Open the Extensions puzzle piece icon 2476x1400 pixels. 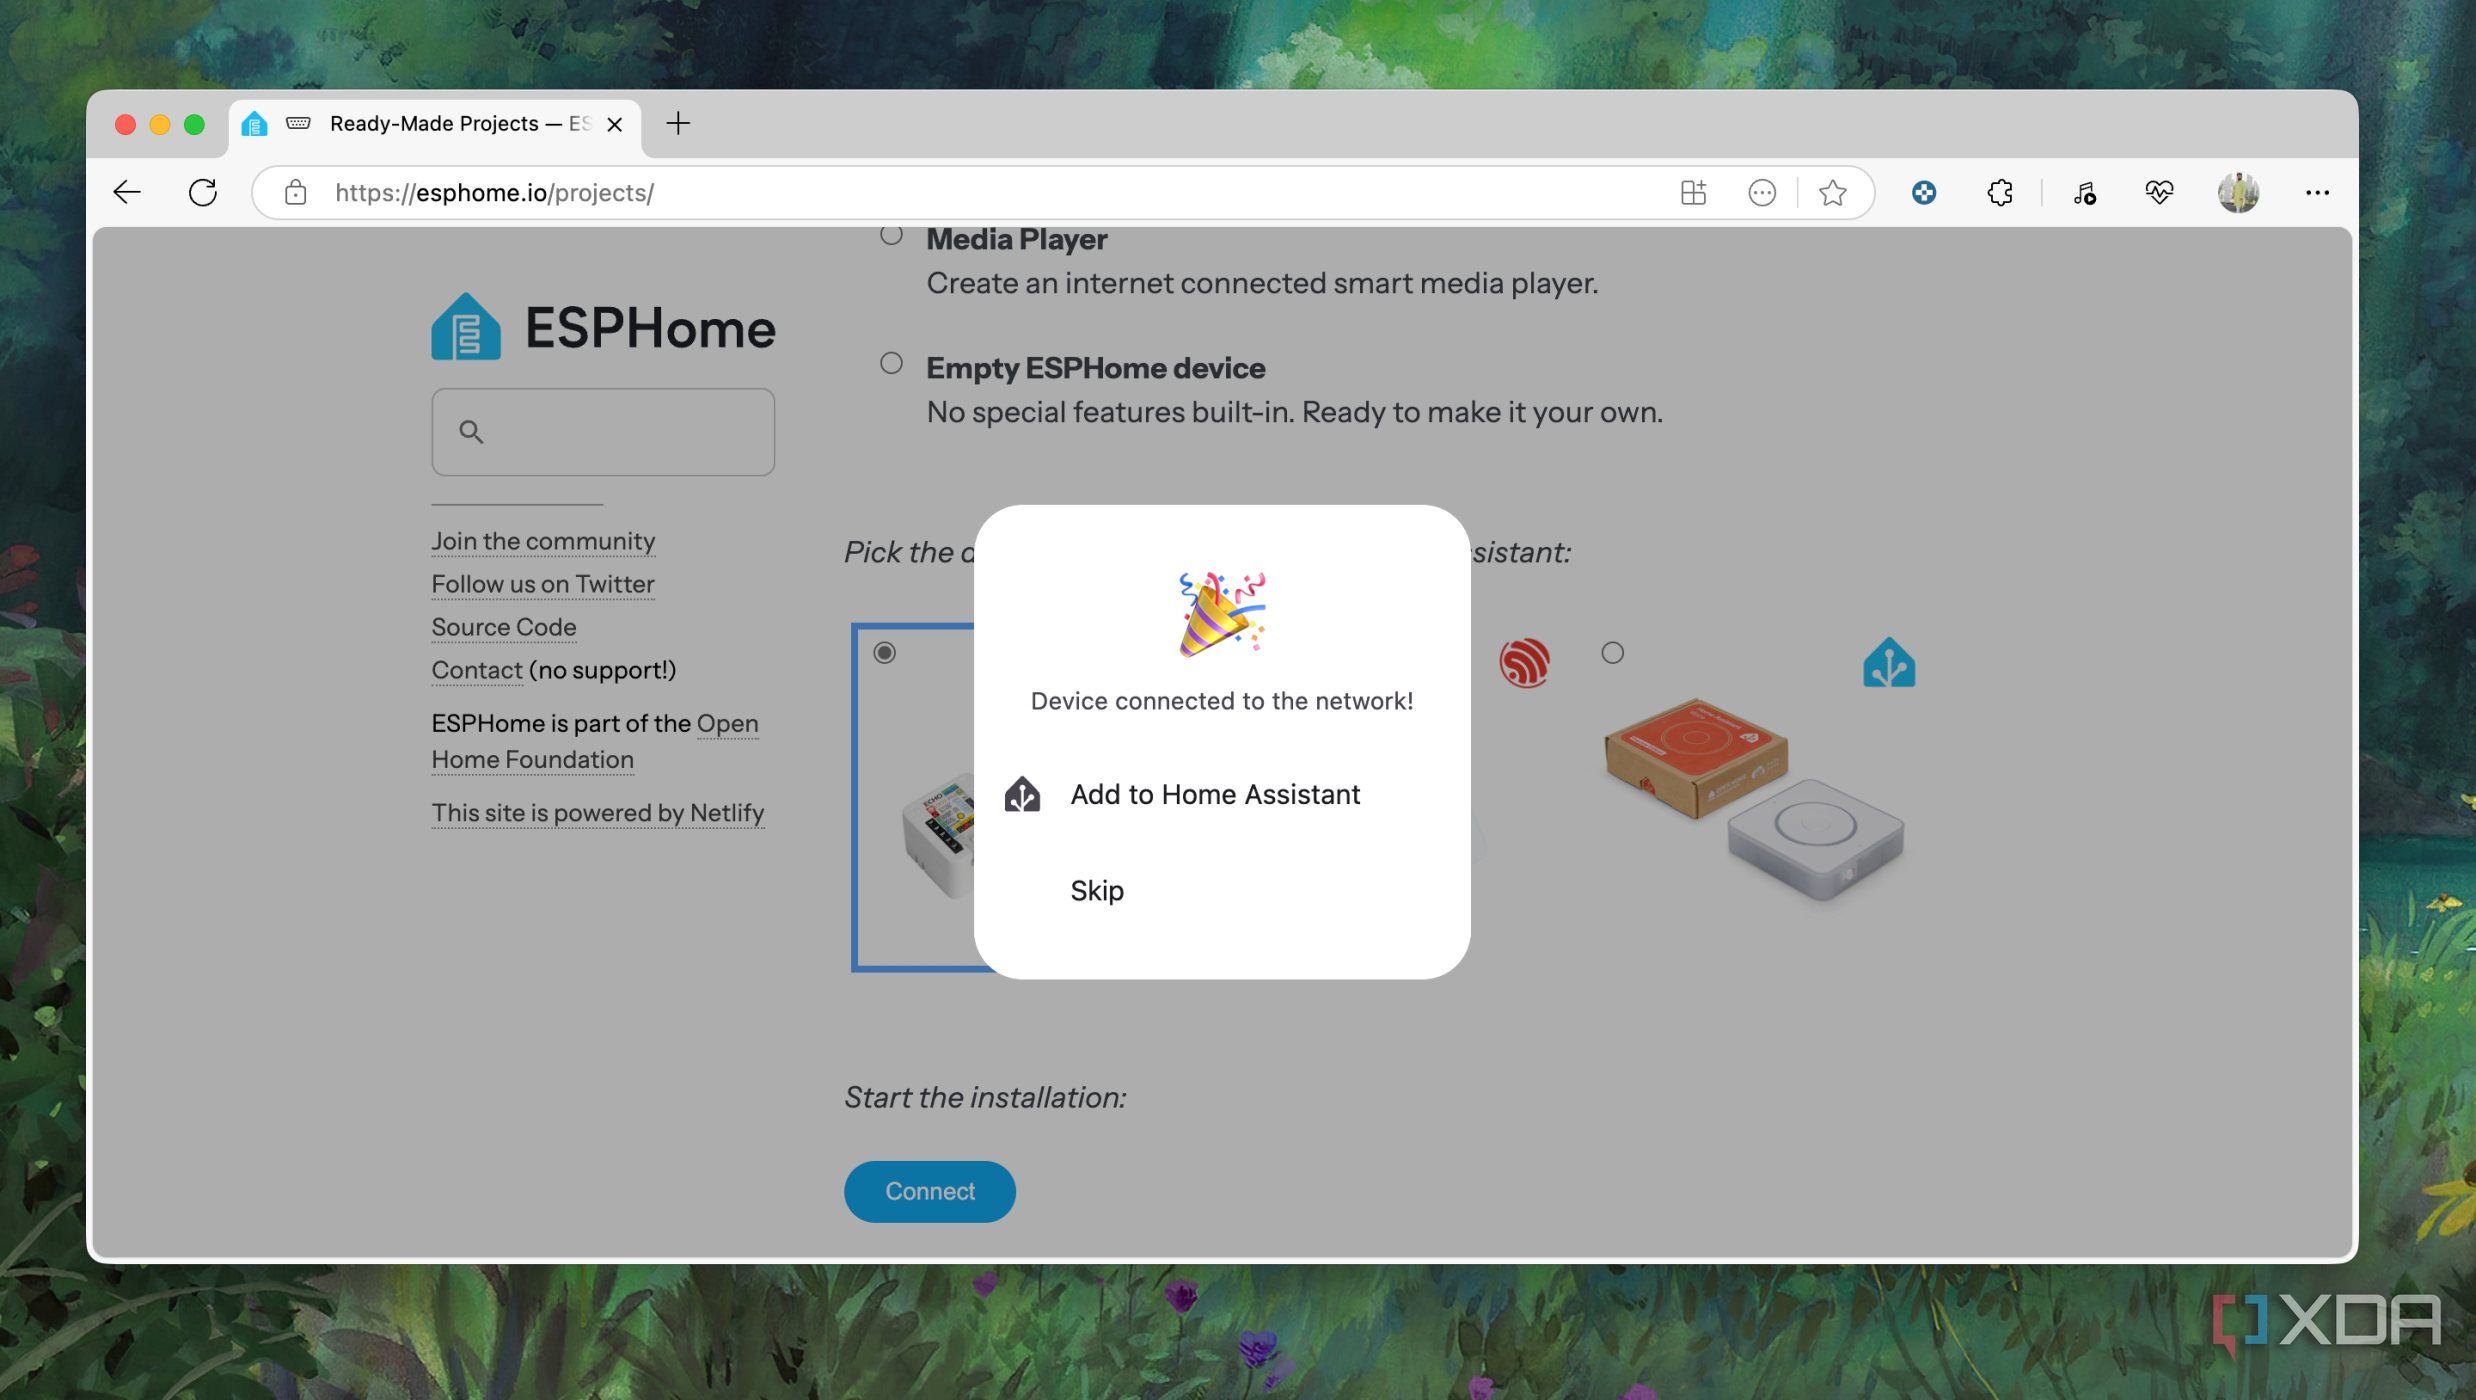click(1999, 192)
